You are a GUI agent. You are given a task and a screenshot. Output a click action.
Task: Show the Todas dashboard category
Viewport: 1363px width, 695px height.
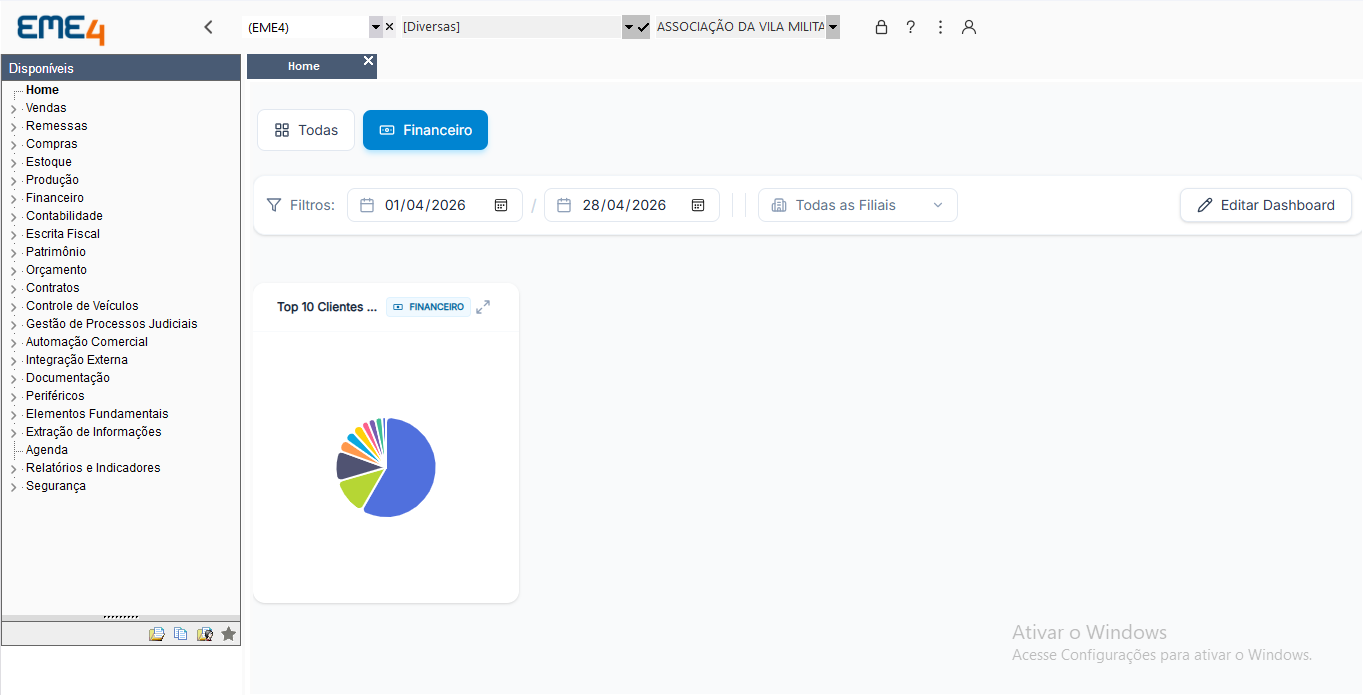click(306, 130)
